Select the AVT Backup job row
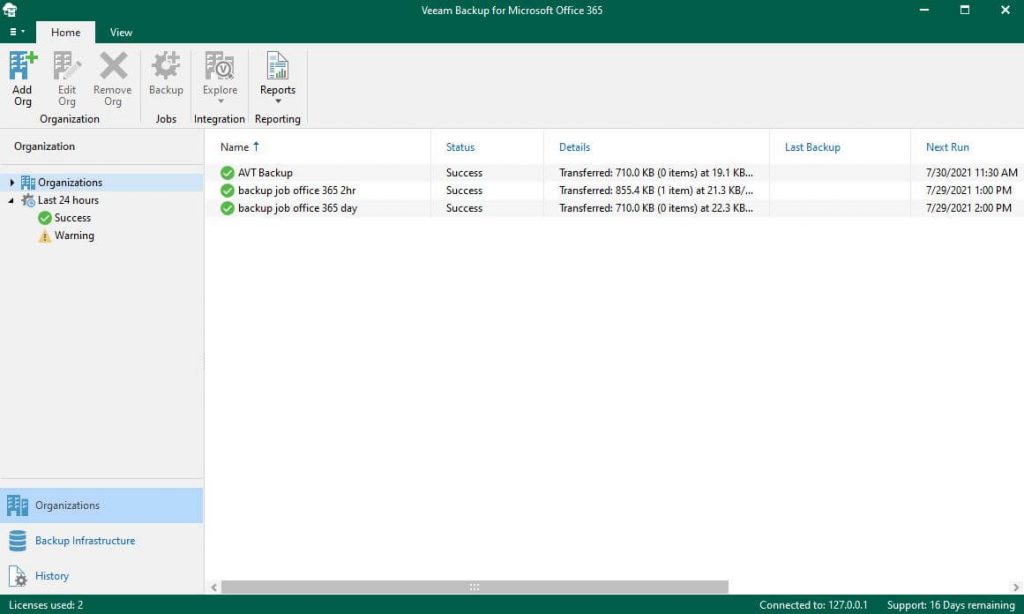Viewport: 1024px width, 614px height. coord(614,172)
